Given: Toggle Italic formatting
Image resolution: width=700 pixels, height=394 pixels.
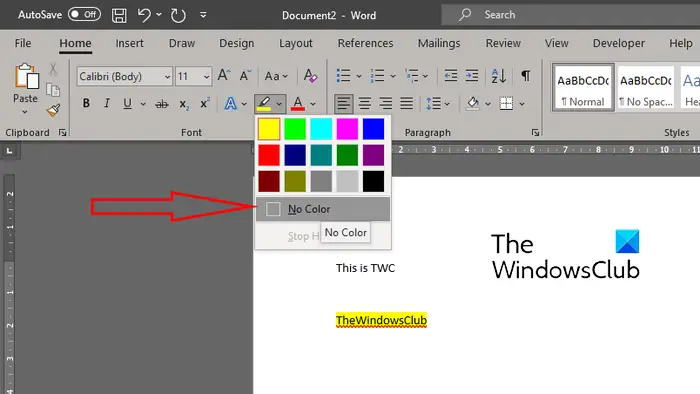Looking at the screenshot, I should pos(106,104).
